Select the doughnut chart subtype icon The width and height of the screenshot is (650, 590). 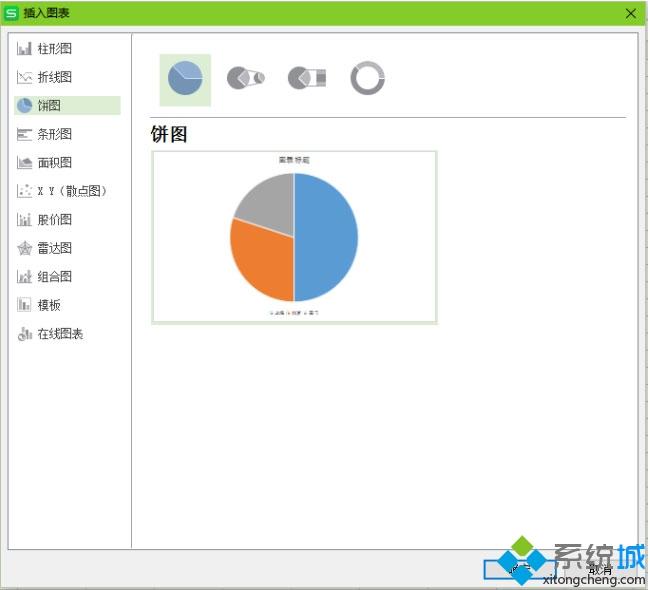(x=367, y=78)
